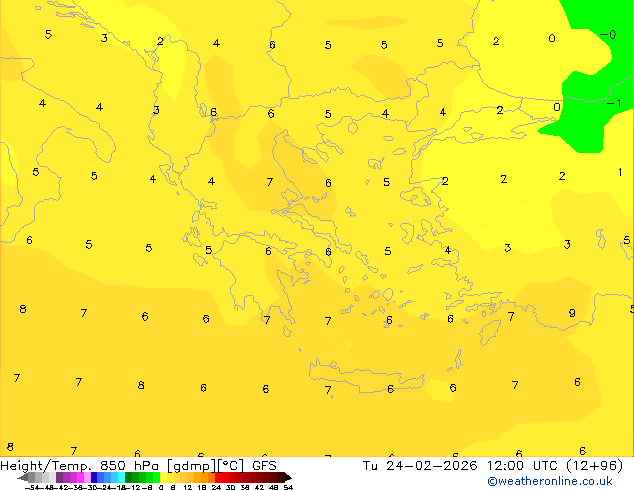Click the 'GFS' model label in the title

(264, 465)
